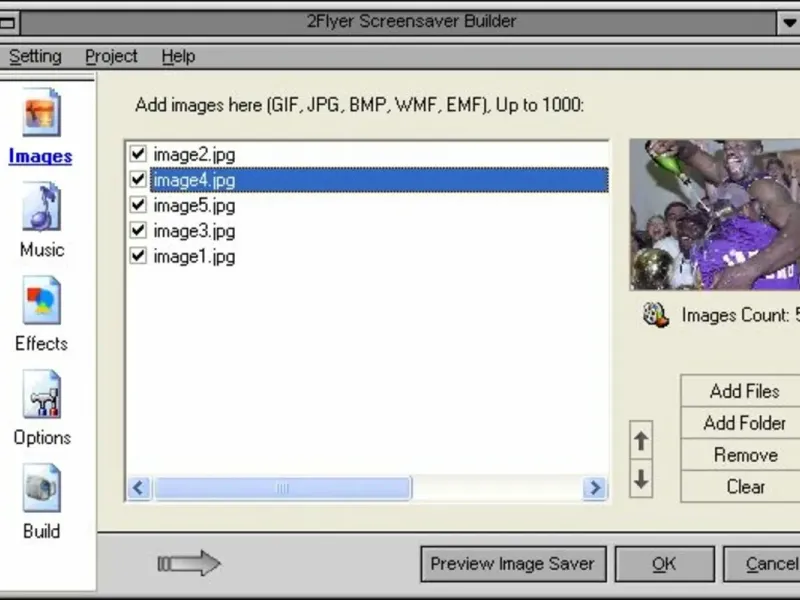This screenshot has height=600, width=800.
Task: Click Preview Image Saver button
Action: (x=513, y=564)
